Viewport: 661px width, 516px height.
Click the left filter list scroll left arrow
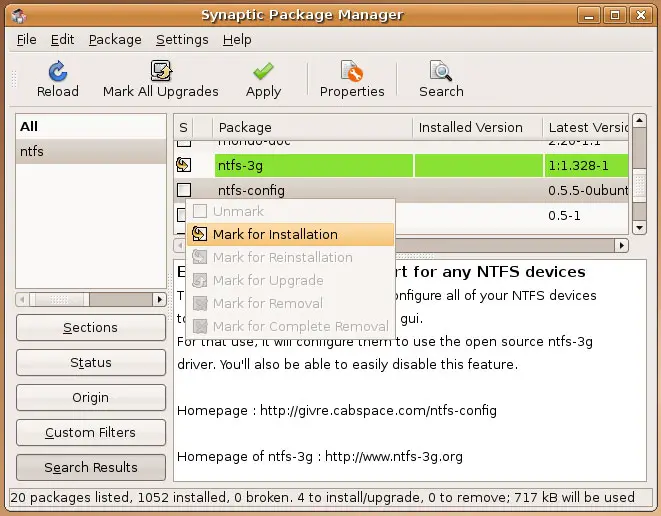(22, 300)
